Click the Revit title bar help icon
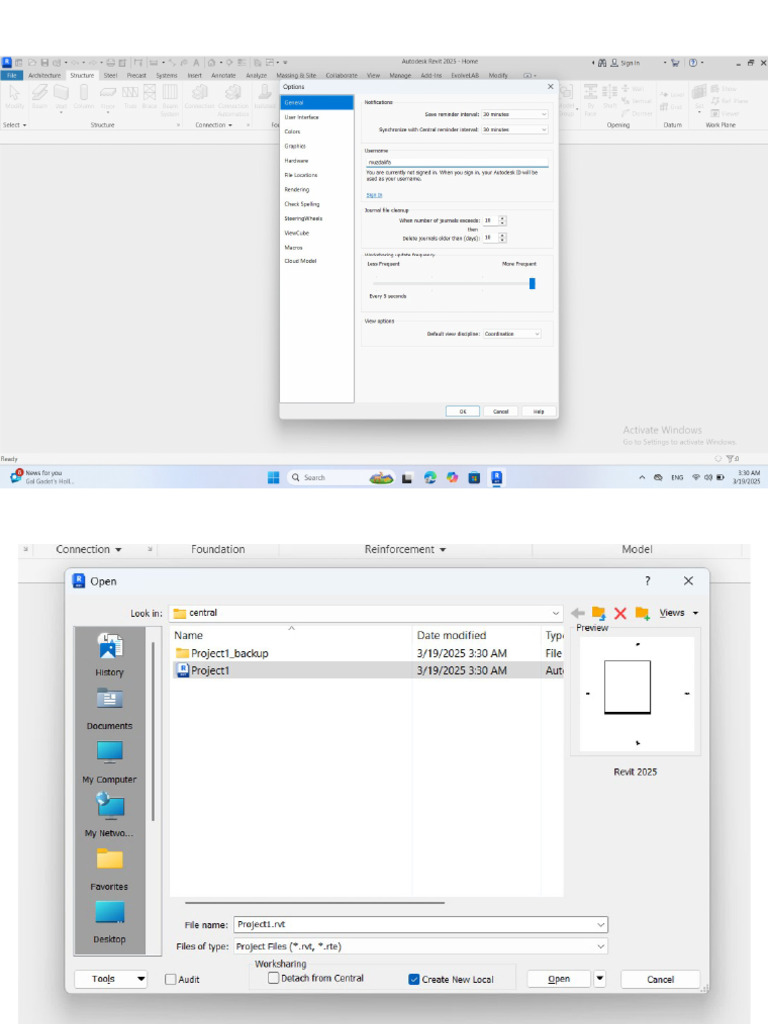Image resolution: width=768 pixels, height=1024 pixels. 693,63
